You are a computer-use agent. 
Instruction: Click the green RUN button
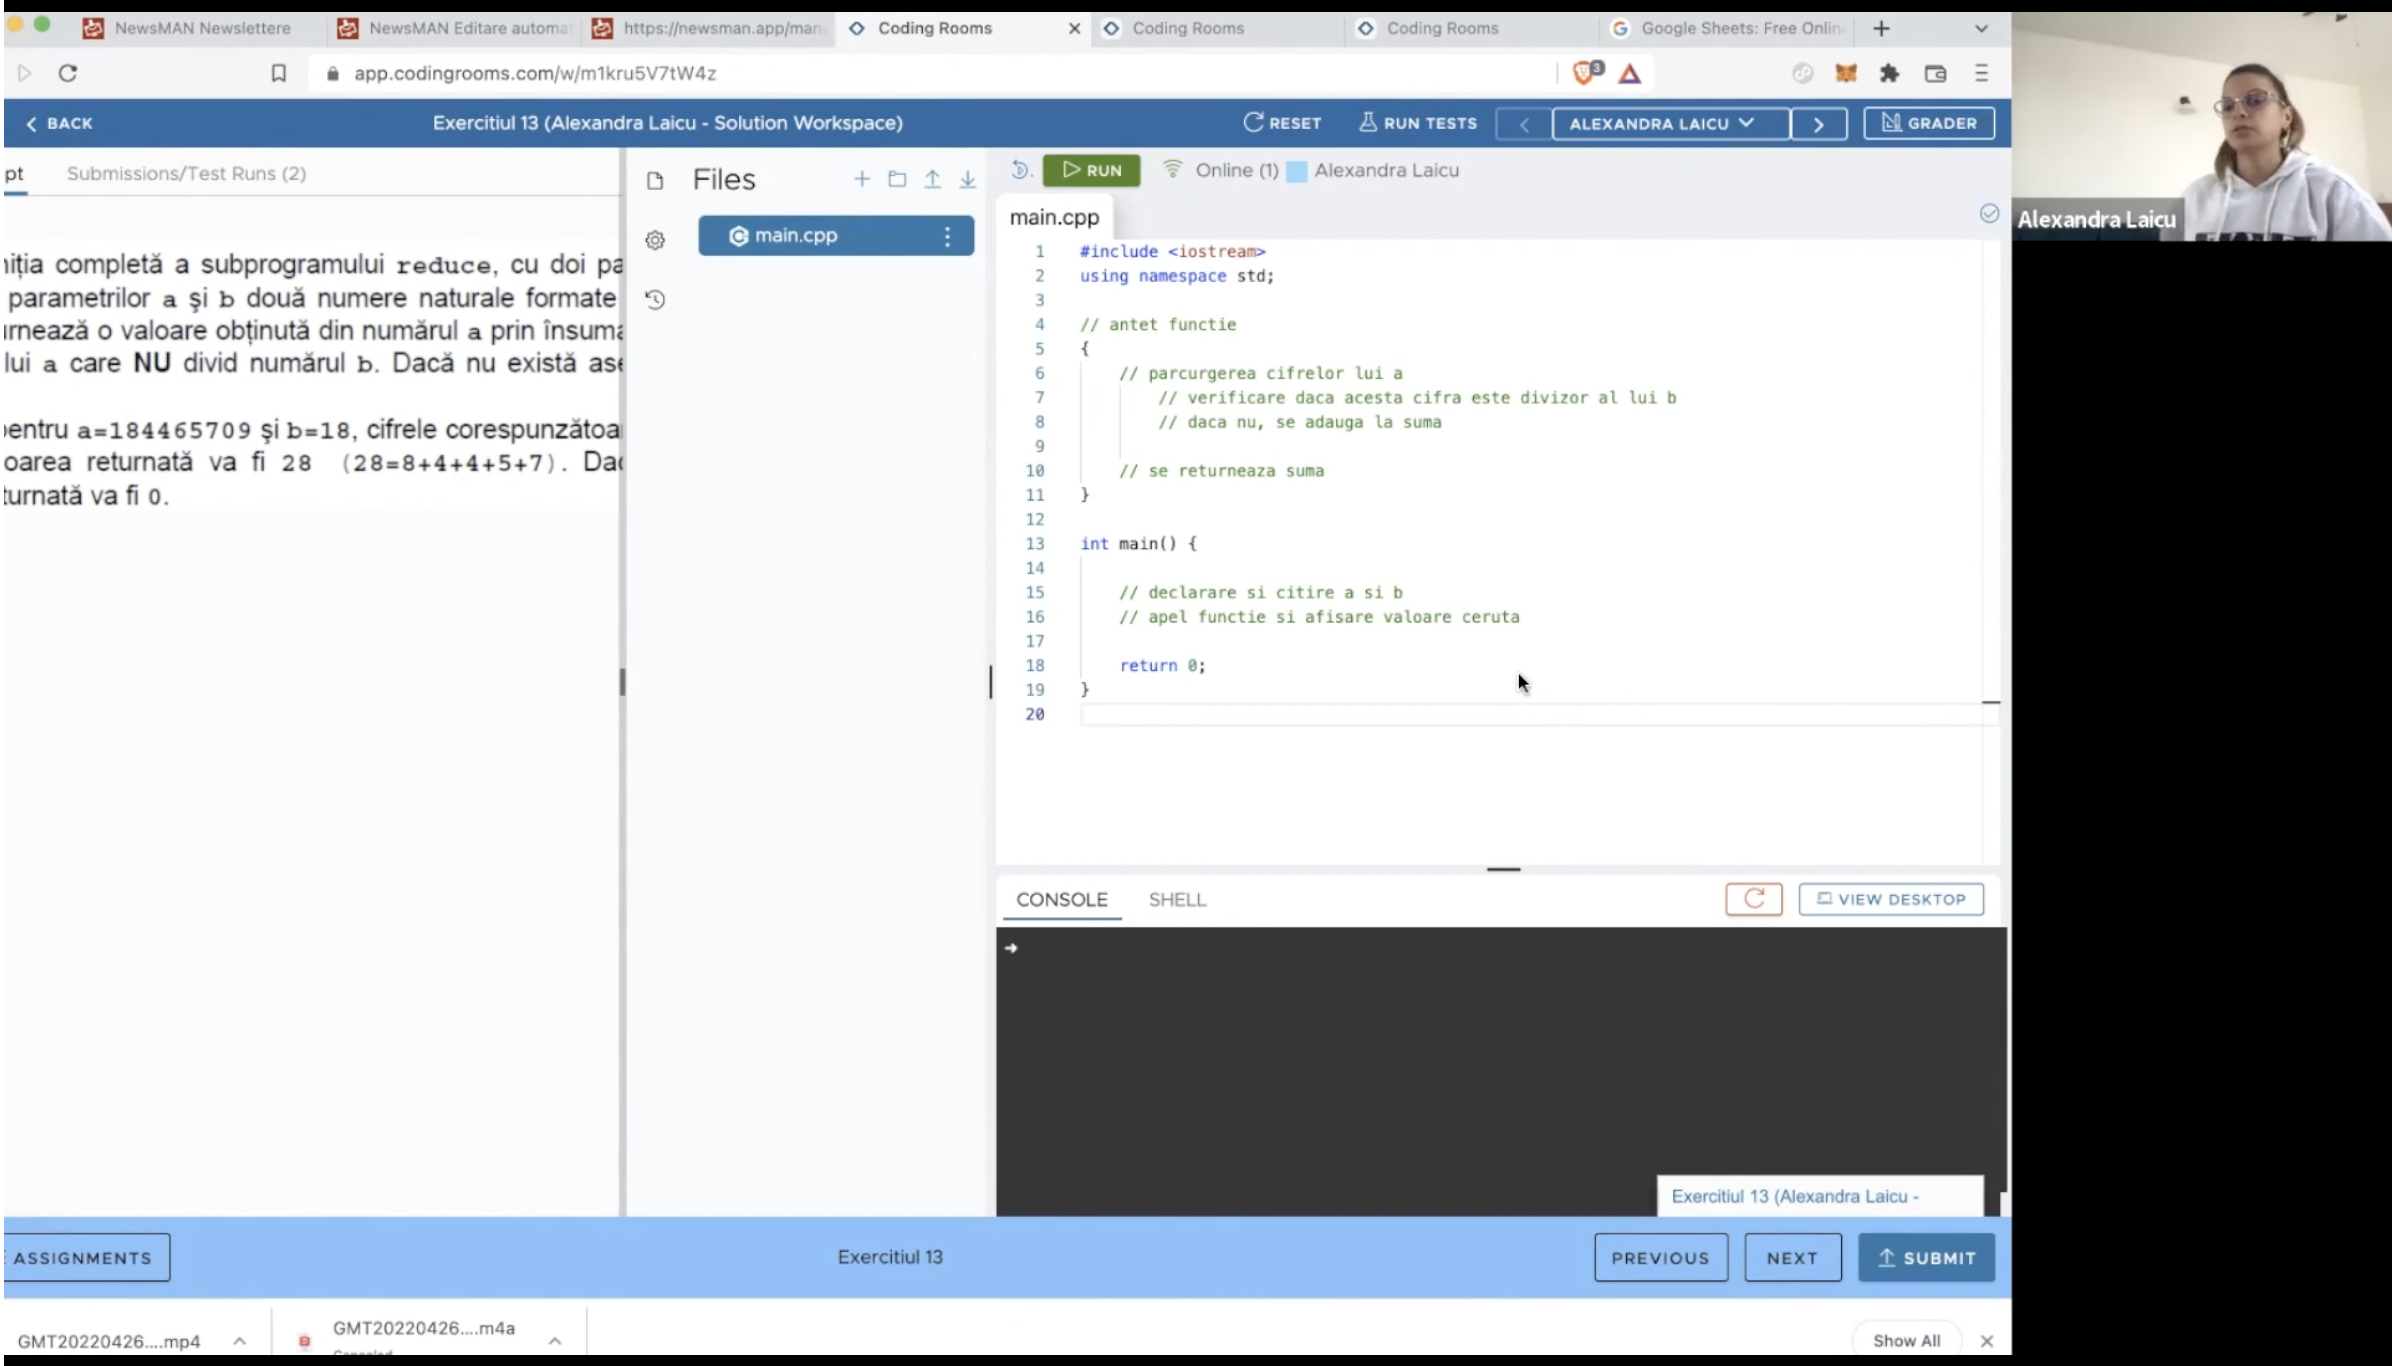coord(1091,170)
